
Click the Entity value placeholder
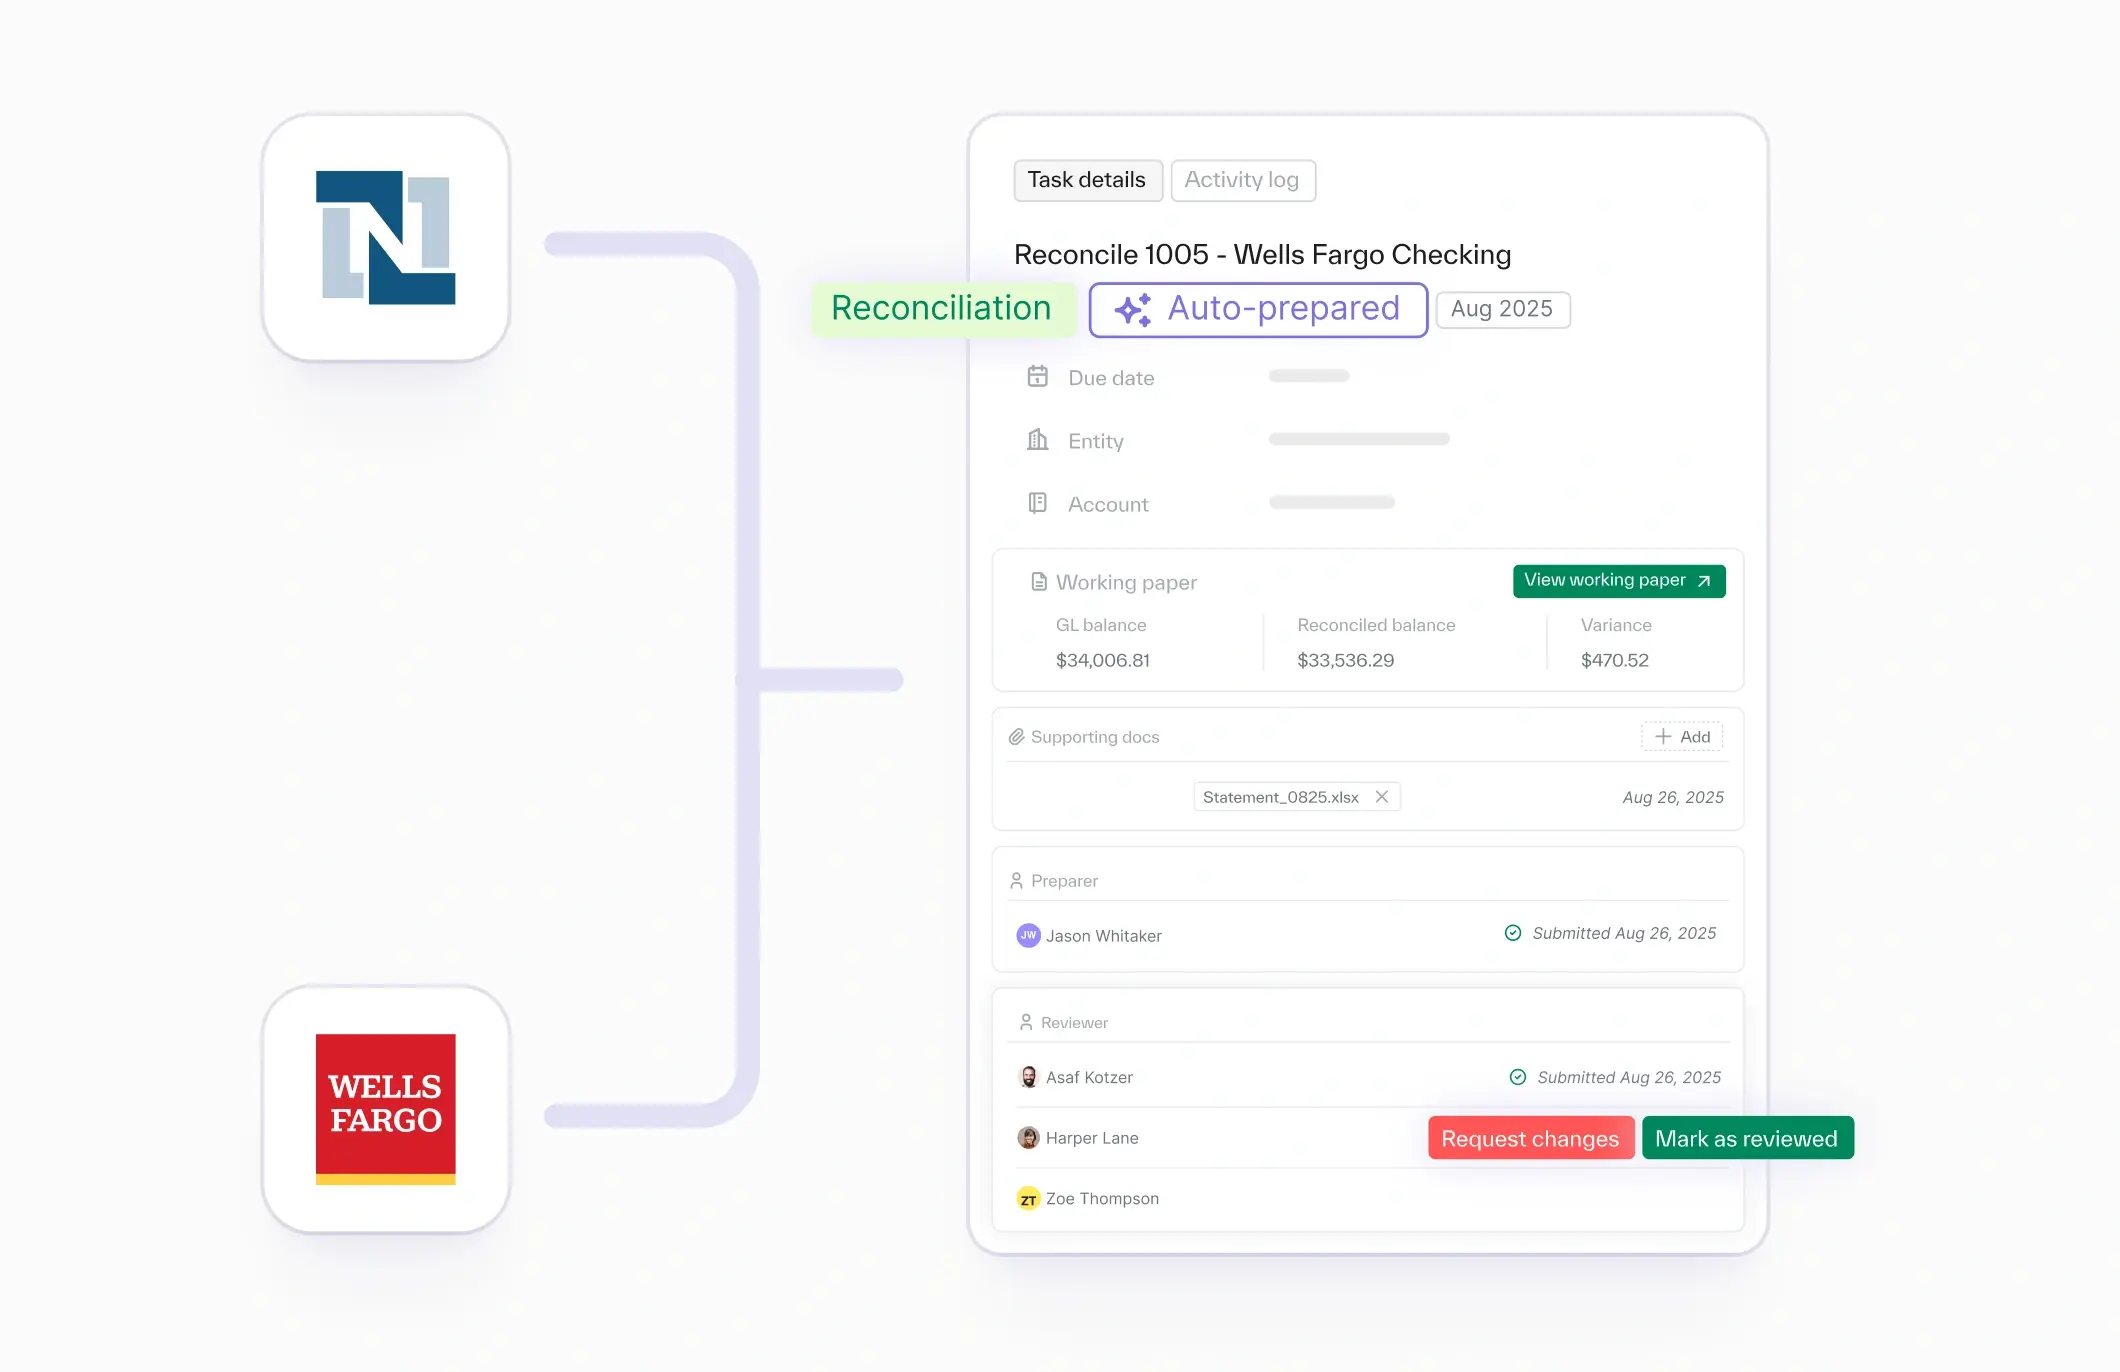pyautogui.click(x=1359, y=439)
